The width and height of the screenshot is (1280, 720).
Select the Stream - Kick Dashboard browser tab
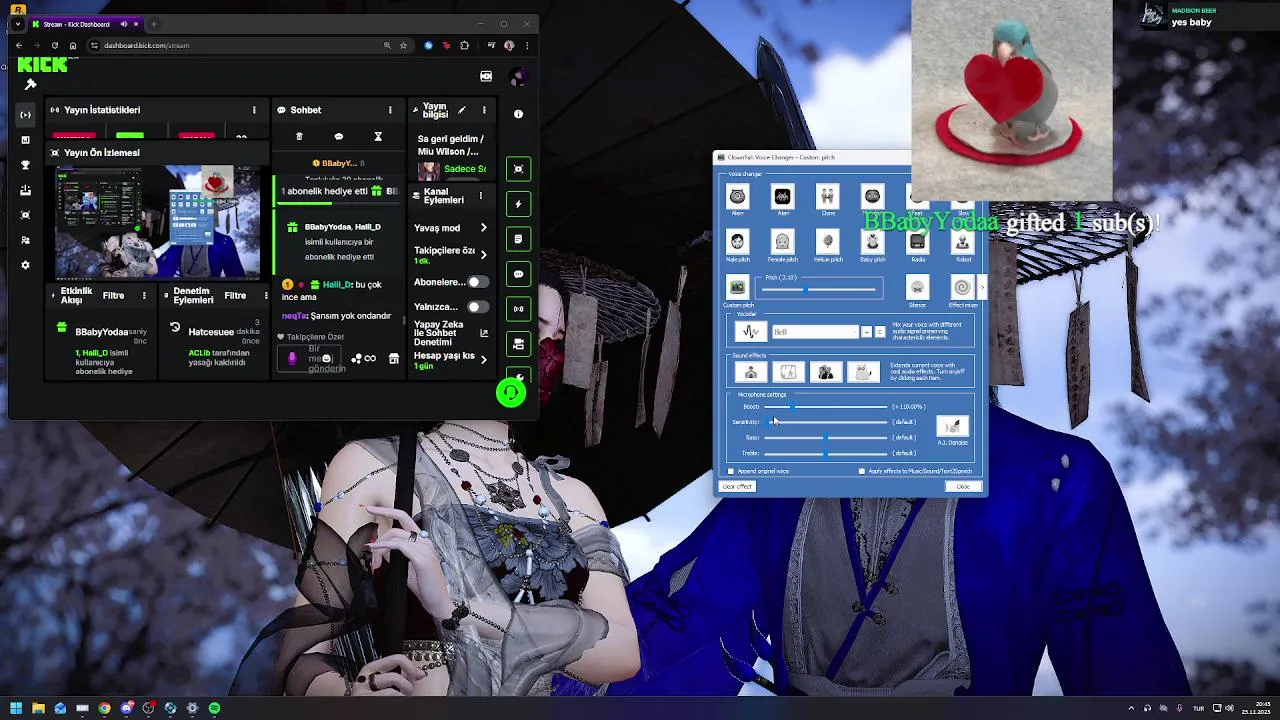pyautogui.click(x=86, y=24)
